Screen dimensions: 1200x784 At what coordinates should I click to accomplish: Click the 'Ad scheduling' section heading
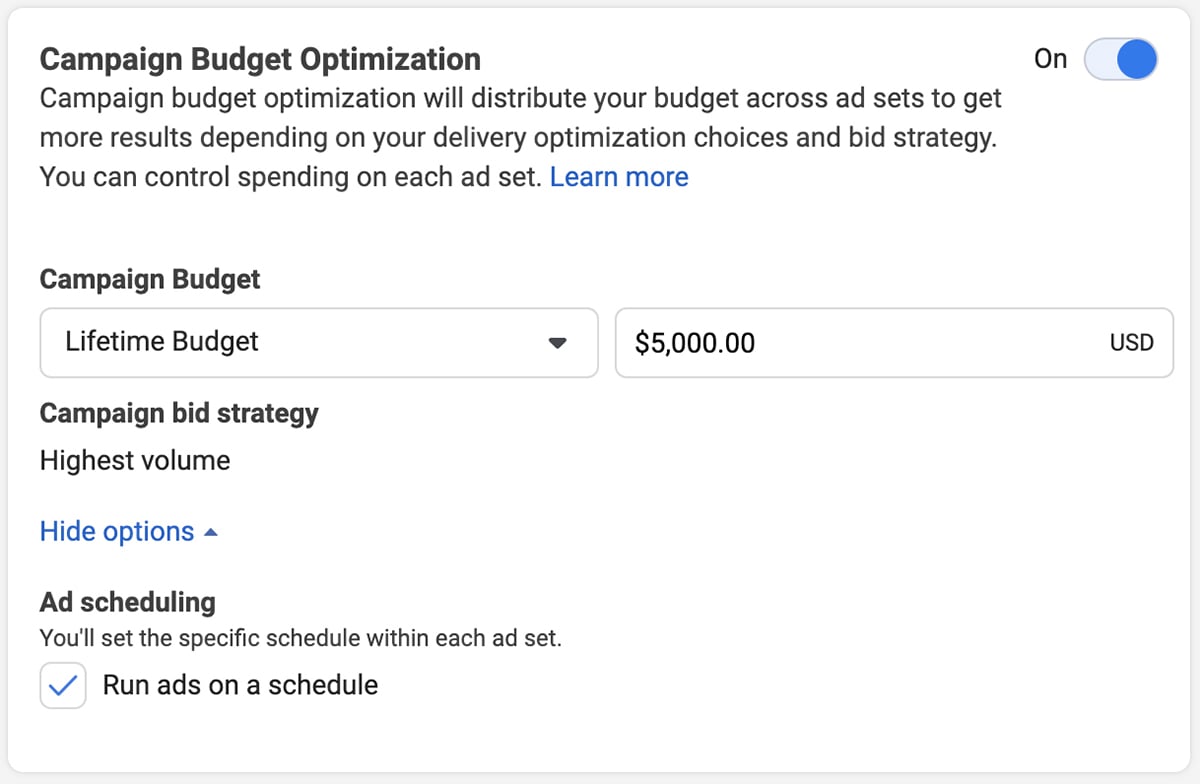point(127,602)
